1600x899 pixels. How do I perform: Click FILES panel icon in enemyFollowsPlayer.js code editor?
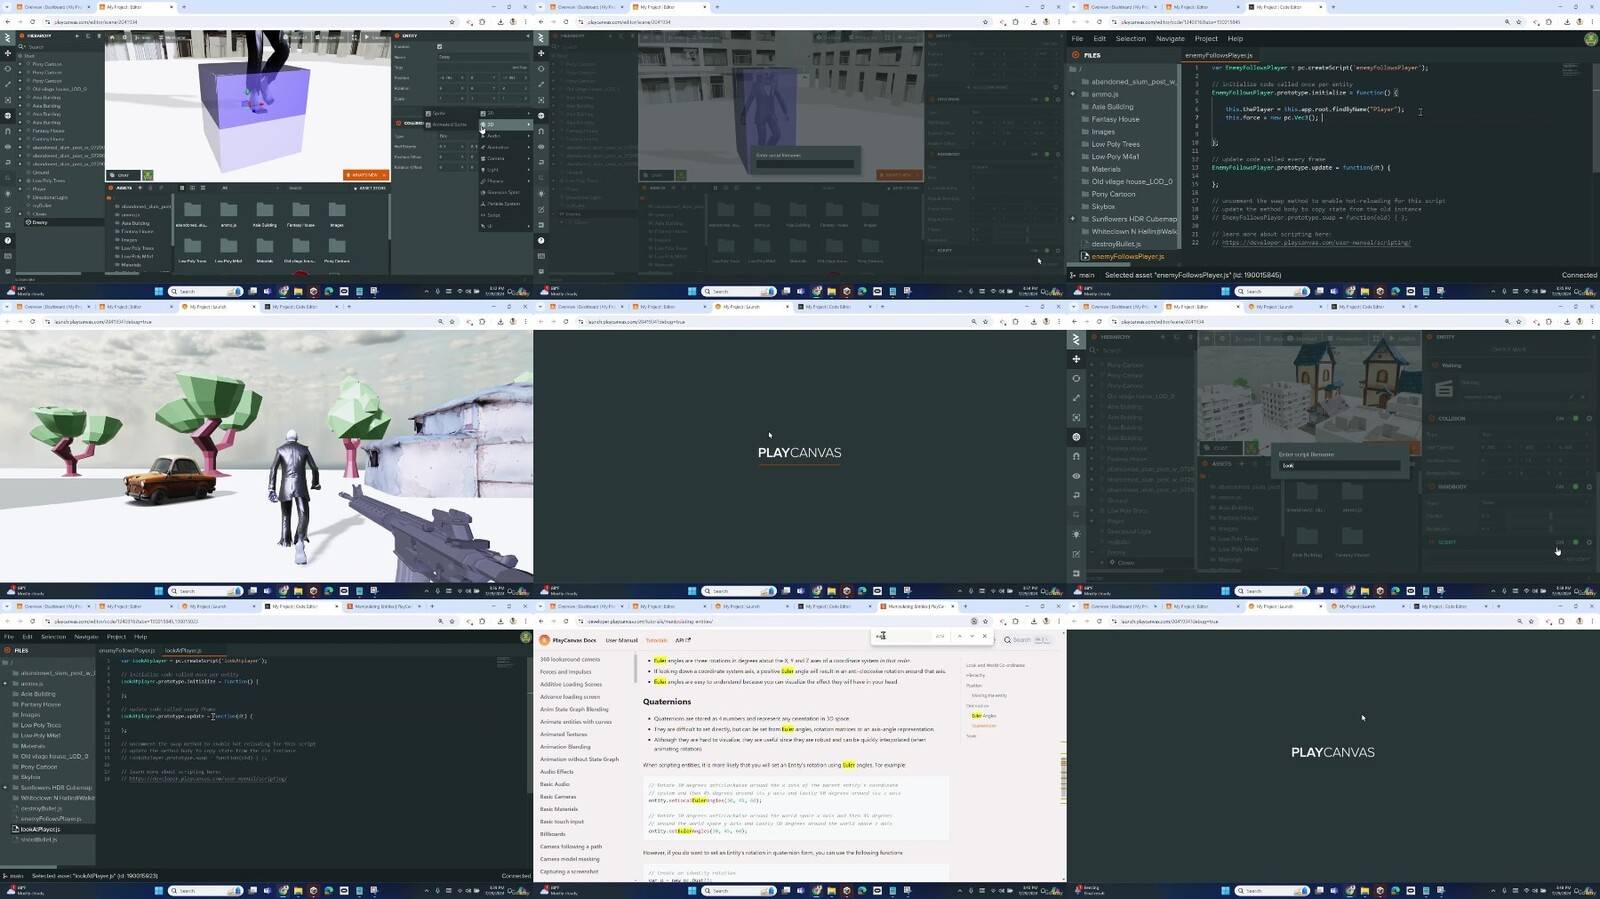pyautogui.click(x=1074, y=55)
